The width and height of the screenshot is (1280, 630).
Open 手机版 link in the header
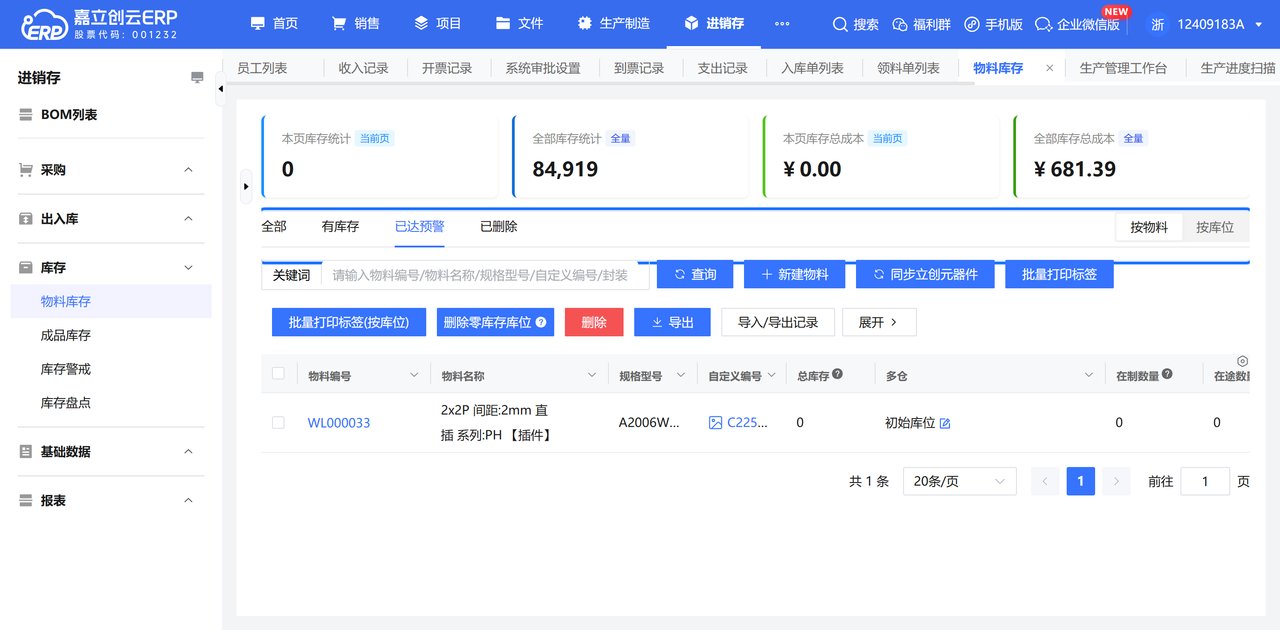pos(993,24)
